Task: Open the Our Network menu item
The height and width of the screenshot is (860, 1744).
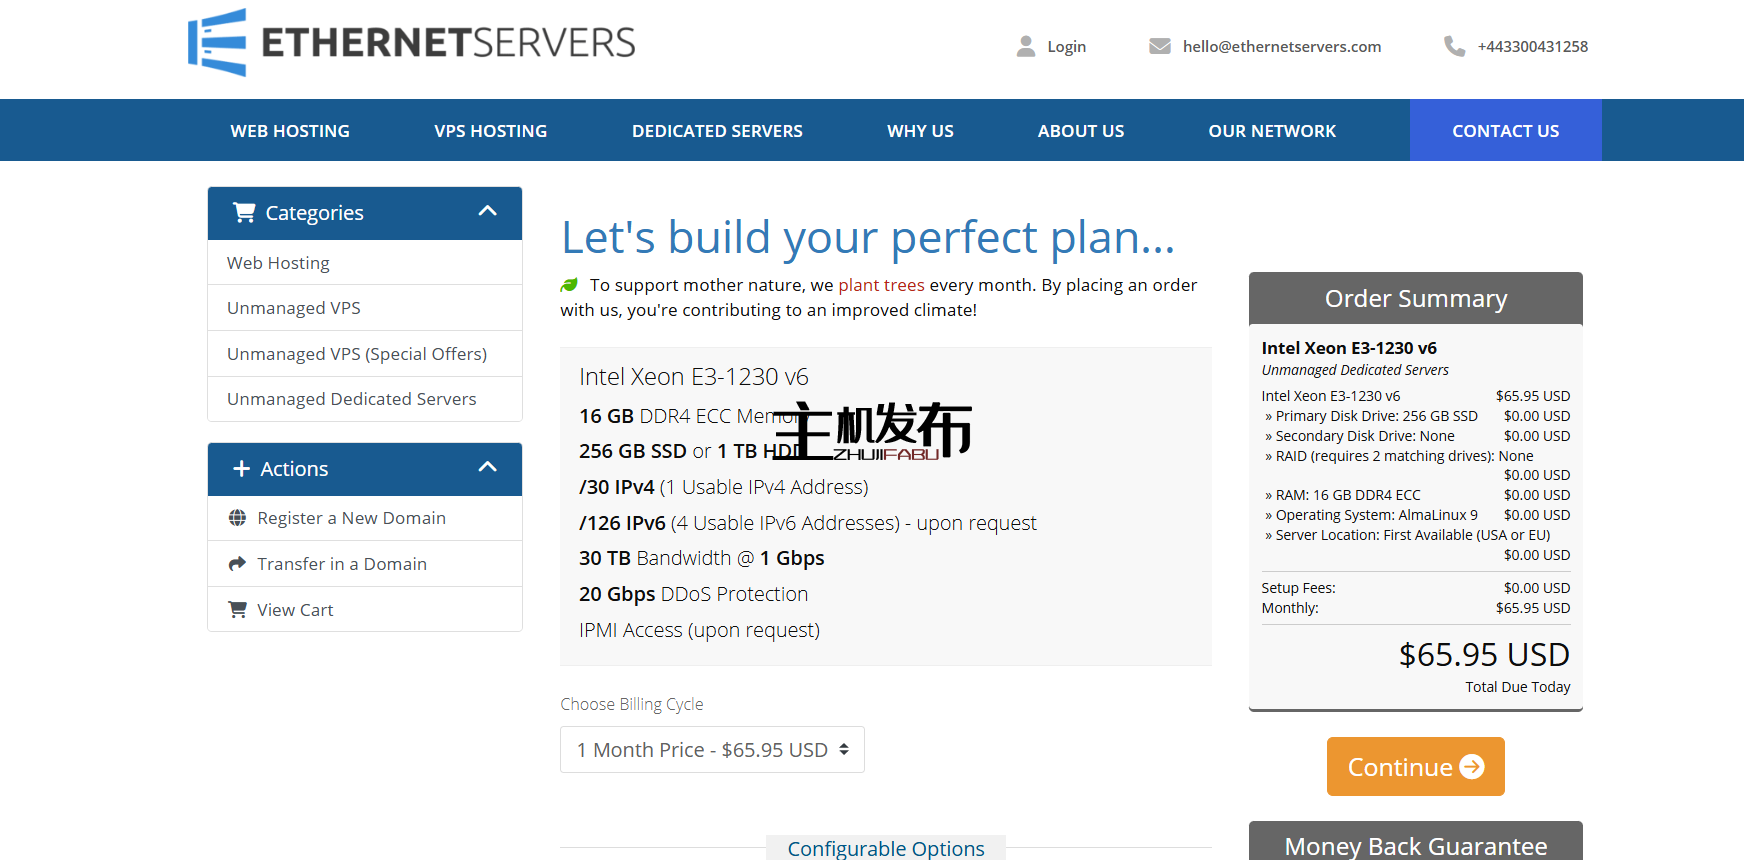Action: [x=1271, y=131]
